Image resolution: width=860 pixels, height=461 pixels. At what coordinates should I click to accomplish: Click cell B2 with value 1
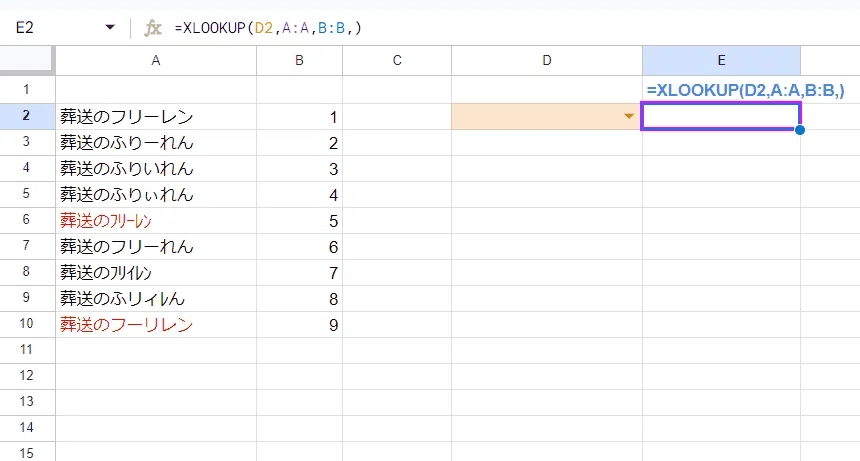click(299, 117)
